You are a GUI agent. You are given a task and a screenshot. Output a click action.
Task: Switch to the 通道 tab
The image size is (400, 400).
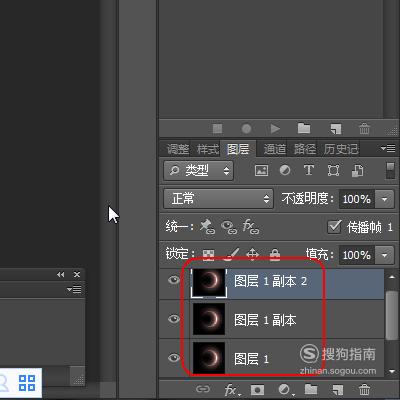275,149
